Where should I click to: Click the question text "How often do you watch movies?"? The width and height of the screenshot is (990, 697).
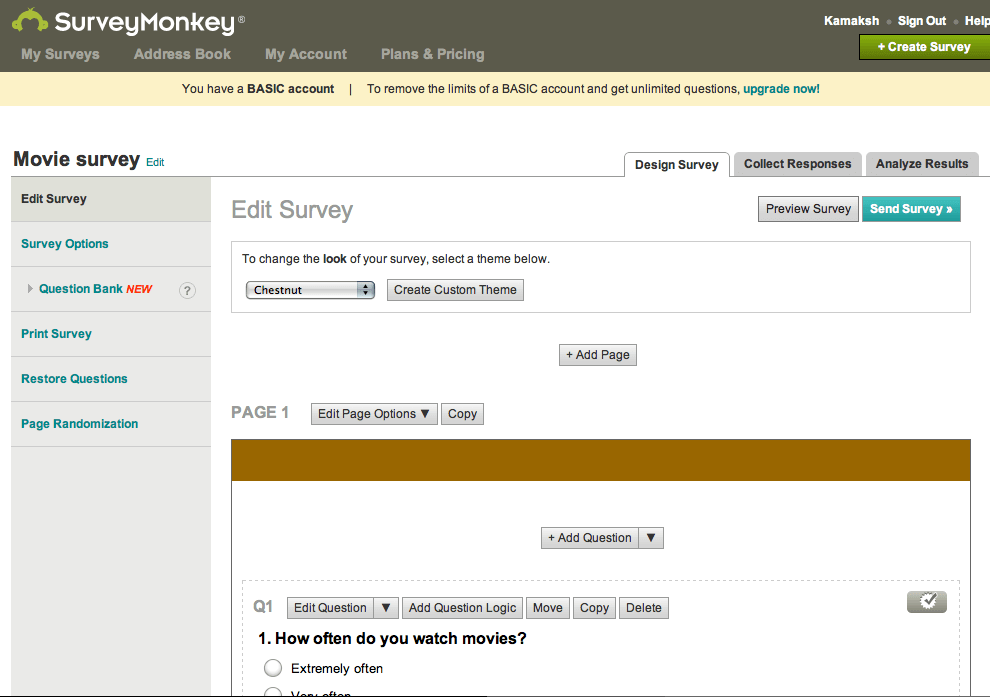400,638
